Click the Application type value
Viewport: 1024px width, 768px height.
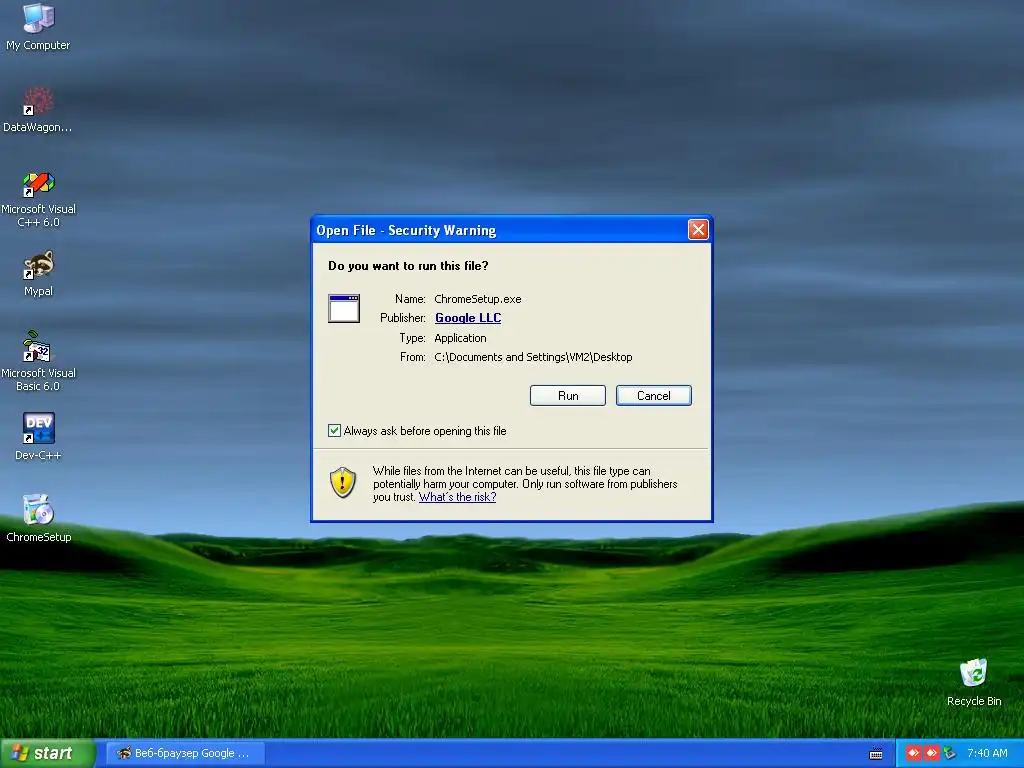tap(460, 338)
